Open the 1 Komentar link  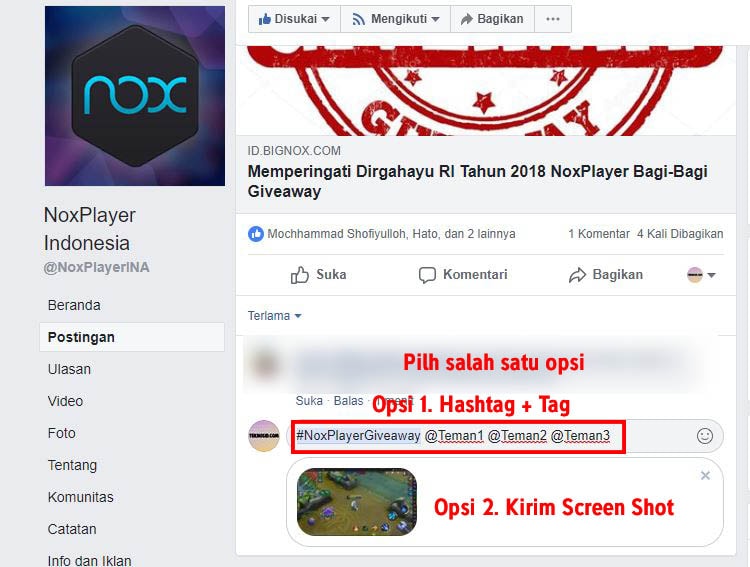599,234
